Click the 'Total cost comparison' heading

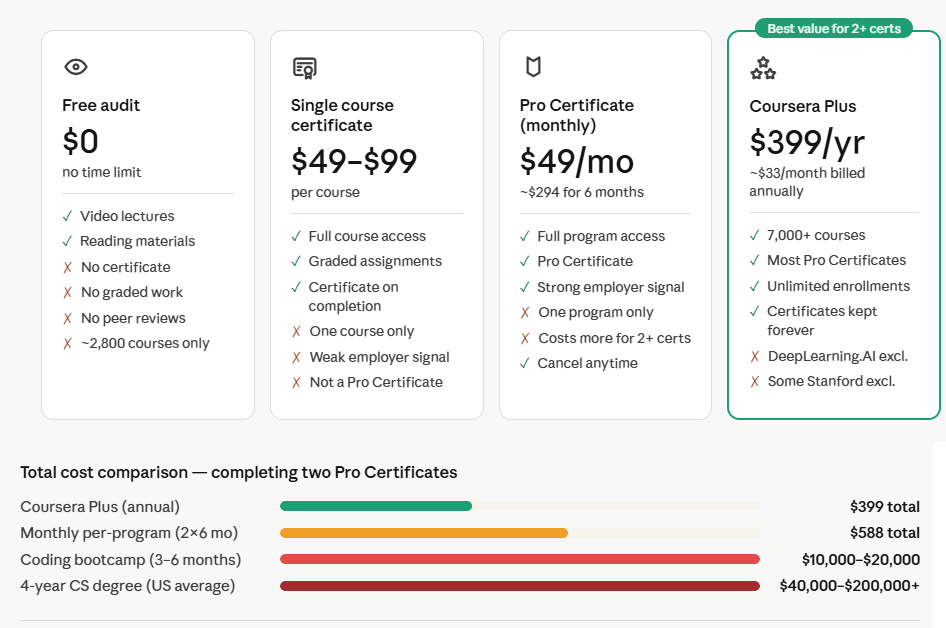click(x=239, y=472)
